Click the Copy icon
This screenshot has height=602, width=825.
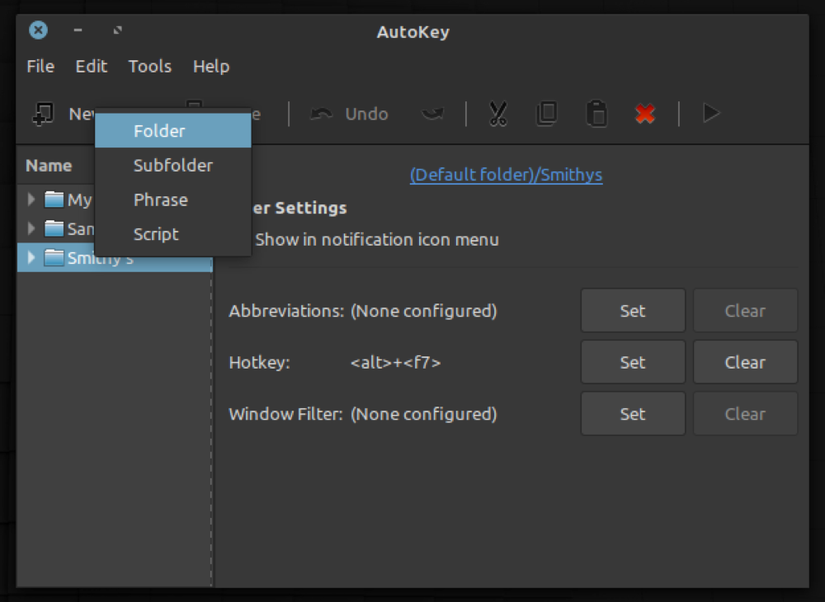(x=546, y=113)
